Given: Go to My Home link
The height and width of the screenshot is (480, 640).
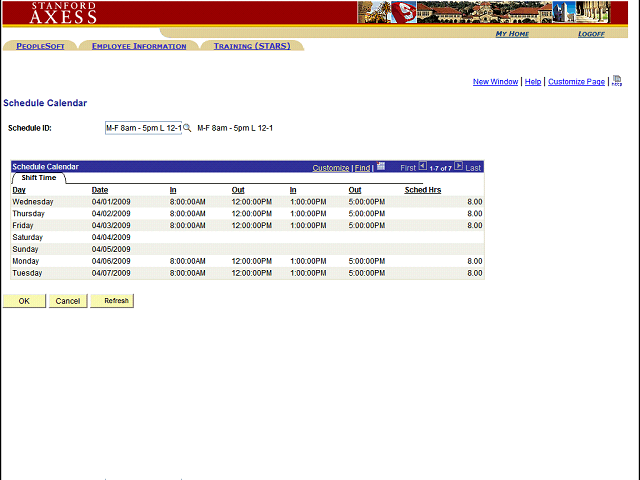Looking at the screenshot, I should point(512,34).
